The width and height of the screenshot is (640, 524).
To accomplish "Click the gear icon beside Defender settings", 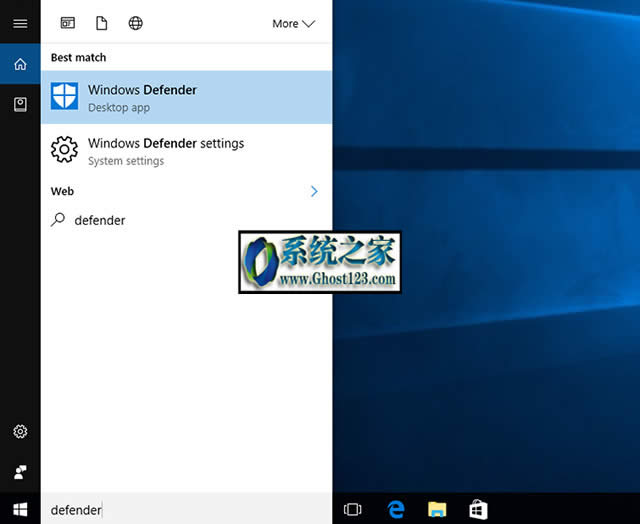I will tap(64, 151).
